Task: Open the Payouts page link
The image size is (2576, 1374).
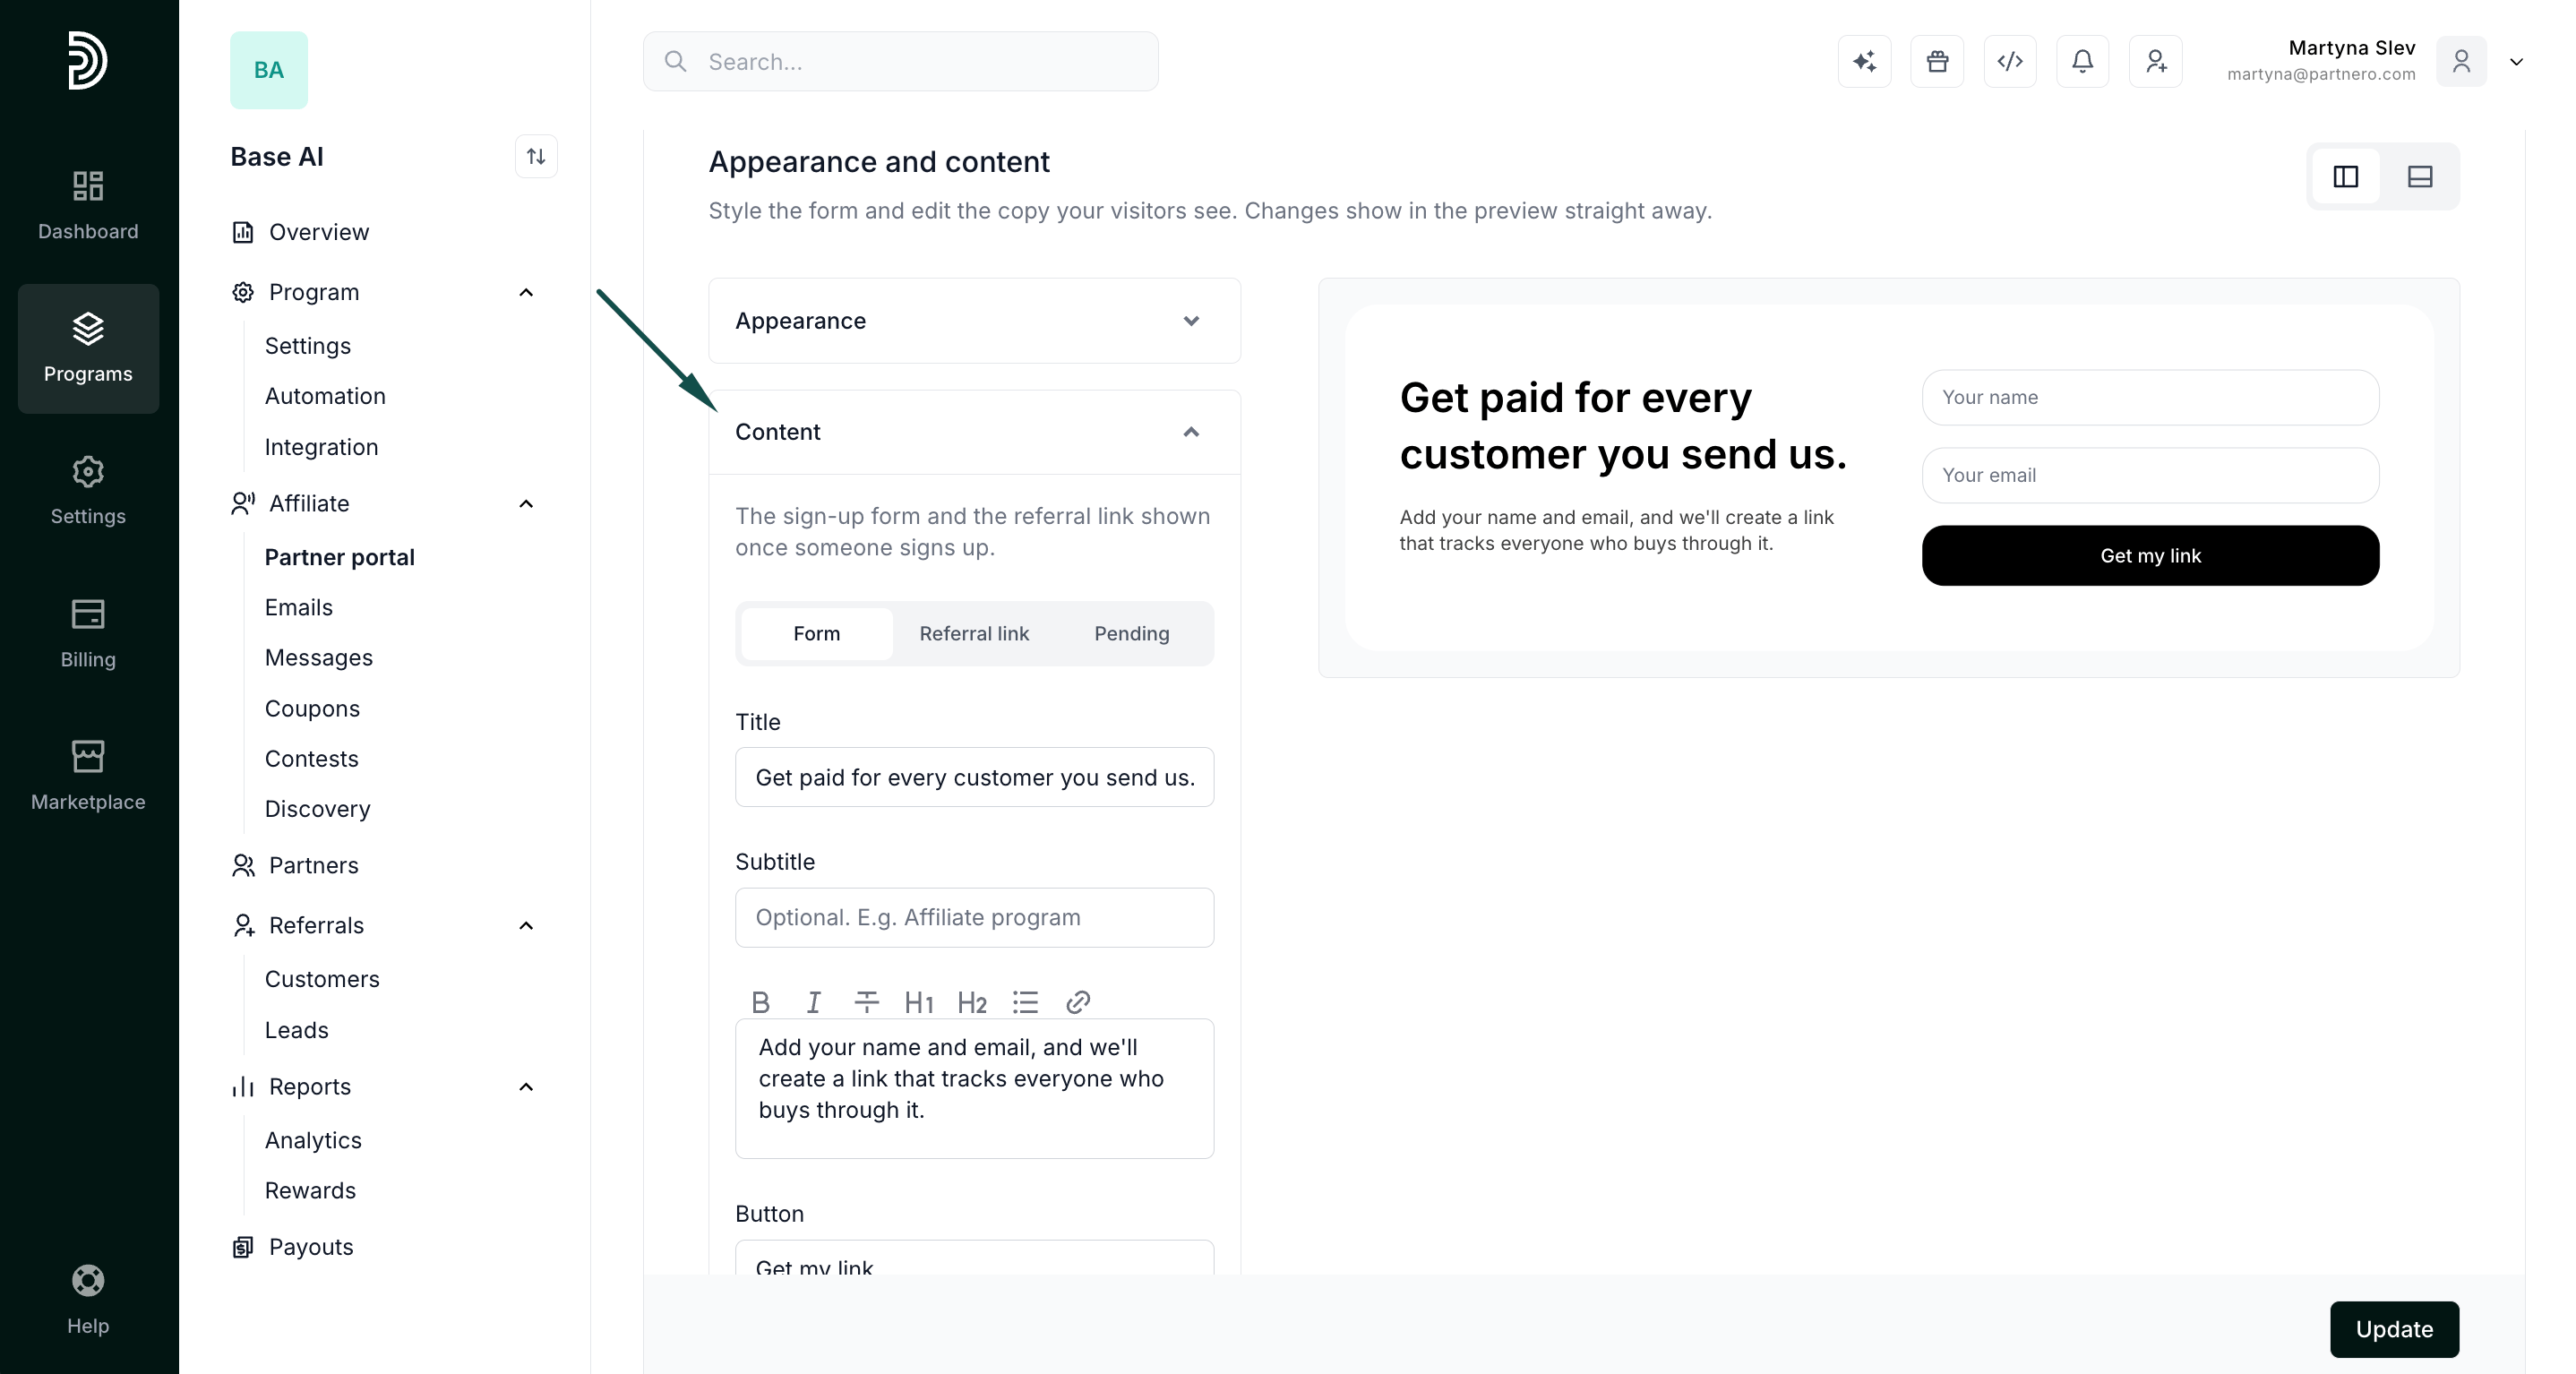Action: click(311, 1246)
